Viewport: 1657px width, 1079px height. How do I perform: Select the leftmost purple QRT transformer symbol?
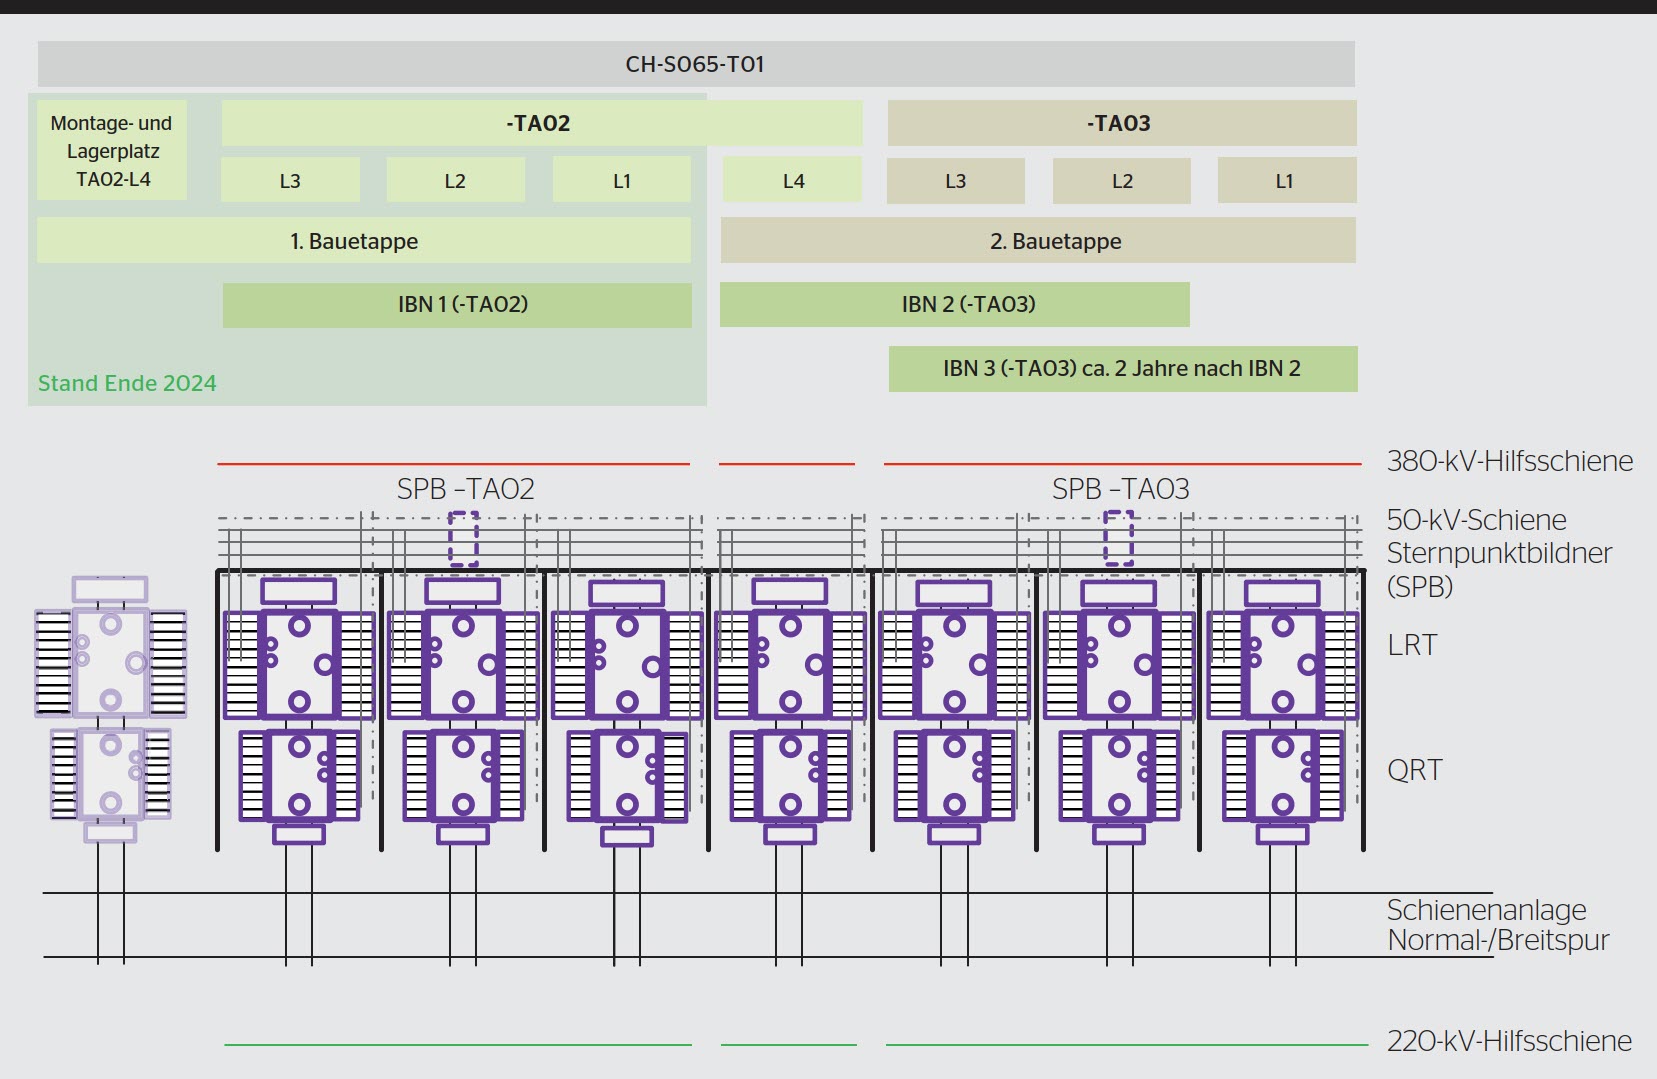click(299, 776)
